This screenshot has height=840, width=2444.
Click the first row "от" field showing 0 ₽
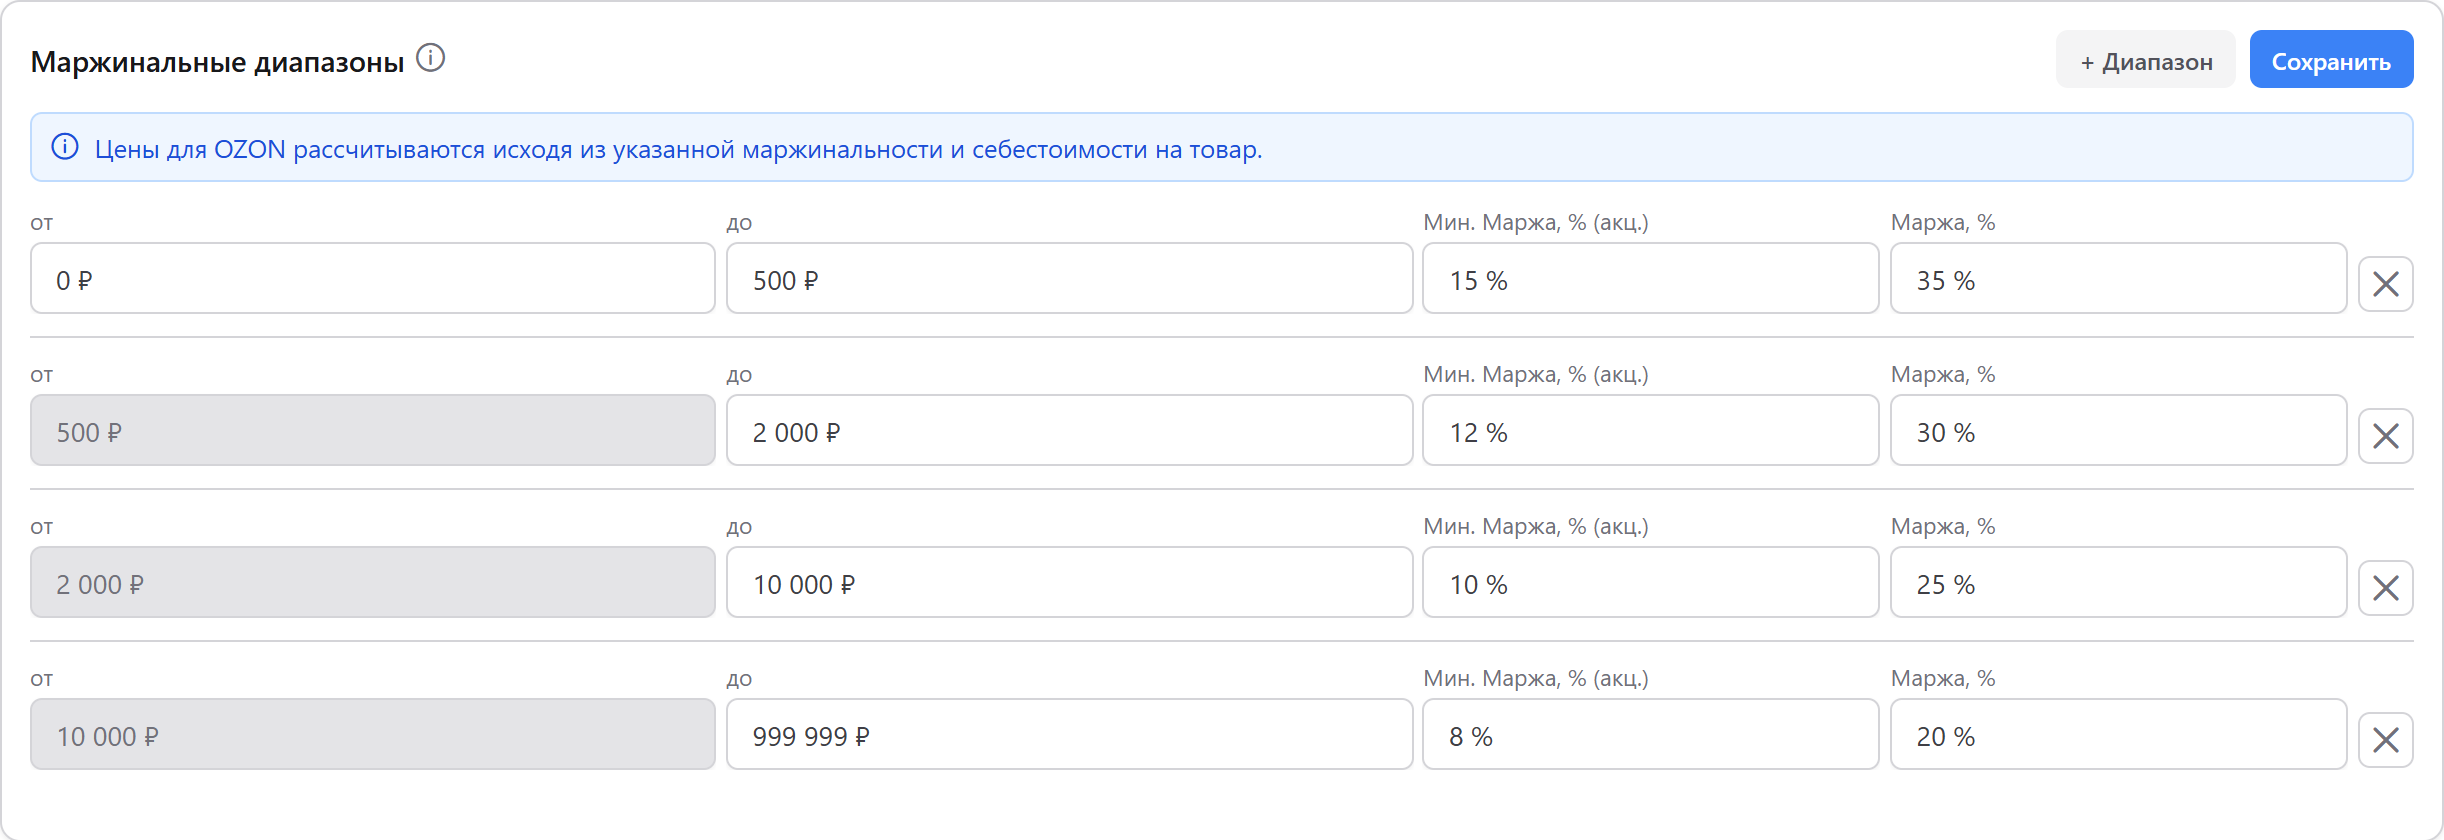[x=372, y=279]
